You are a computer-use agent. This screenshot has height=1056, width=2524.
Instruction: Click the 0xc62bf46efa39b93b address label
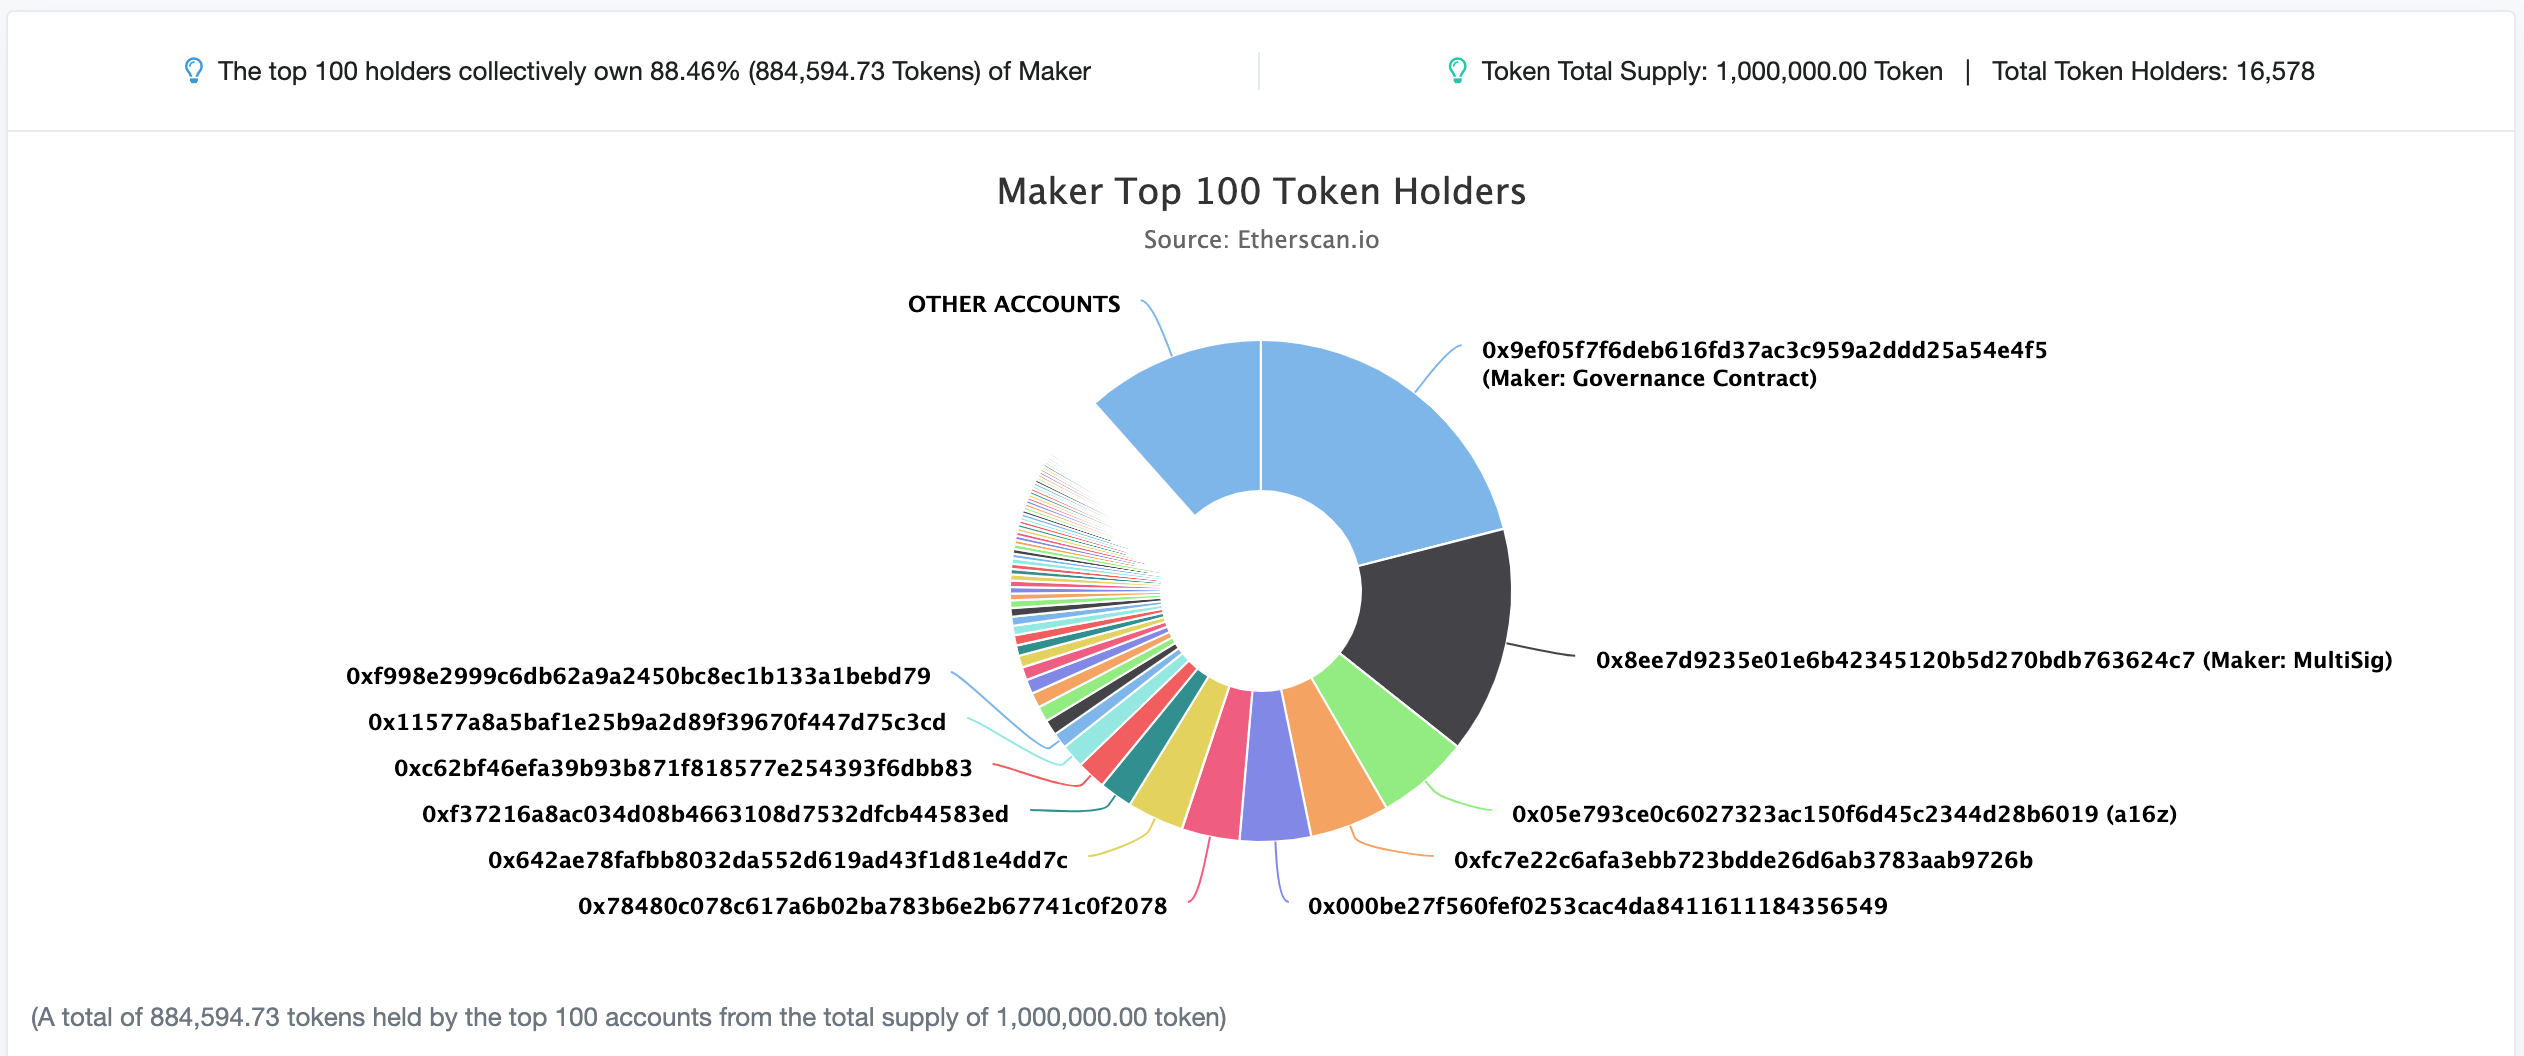(683, 768)
